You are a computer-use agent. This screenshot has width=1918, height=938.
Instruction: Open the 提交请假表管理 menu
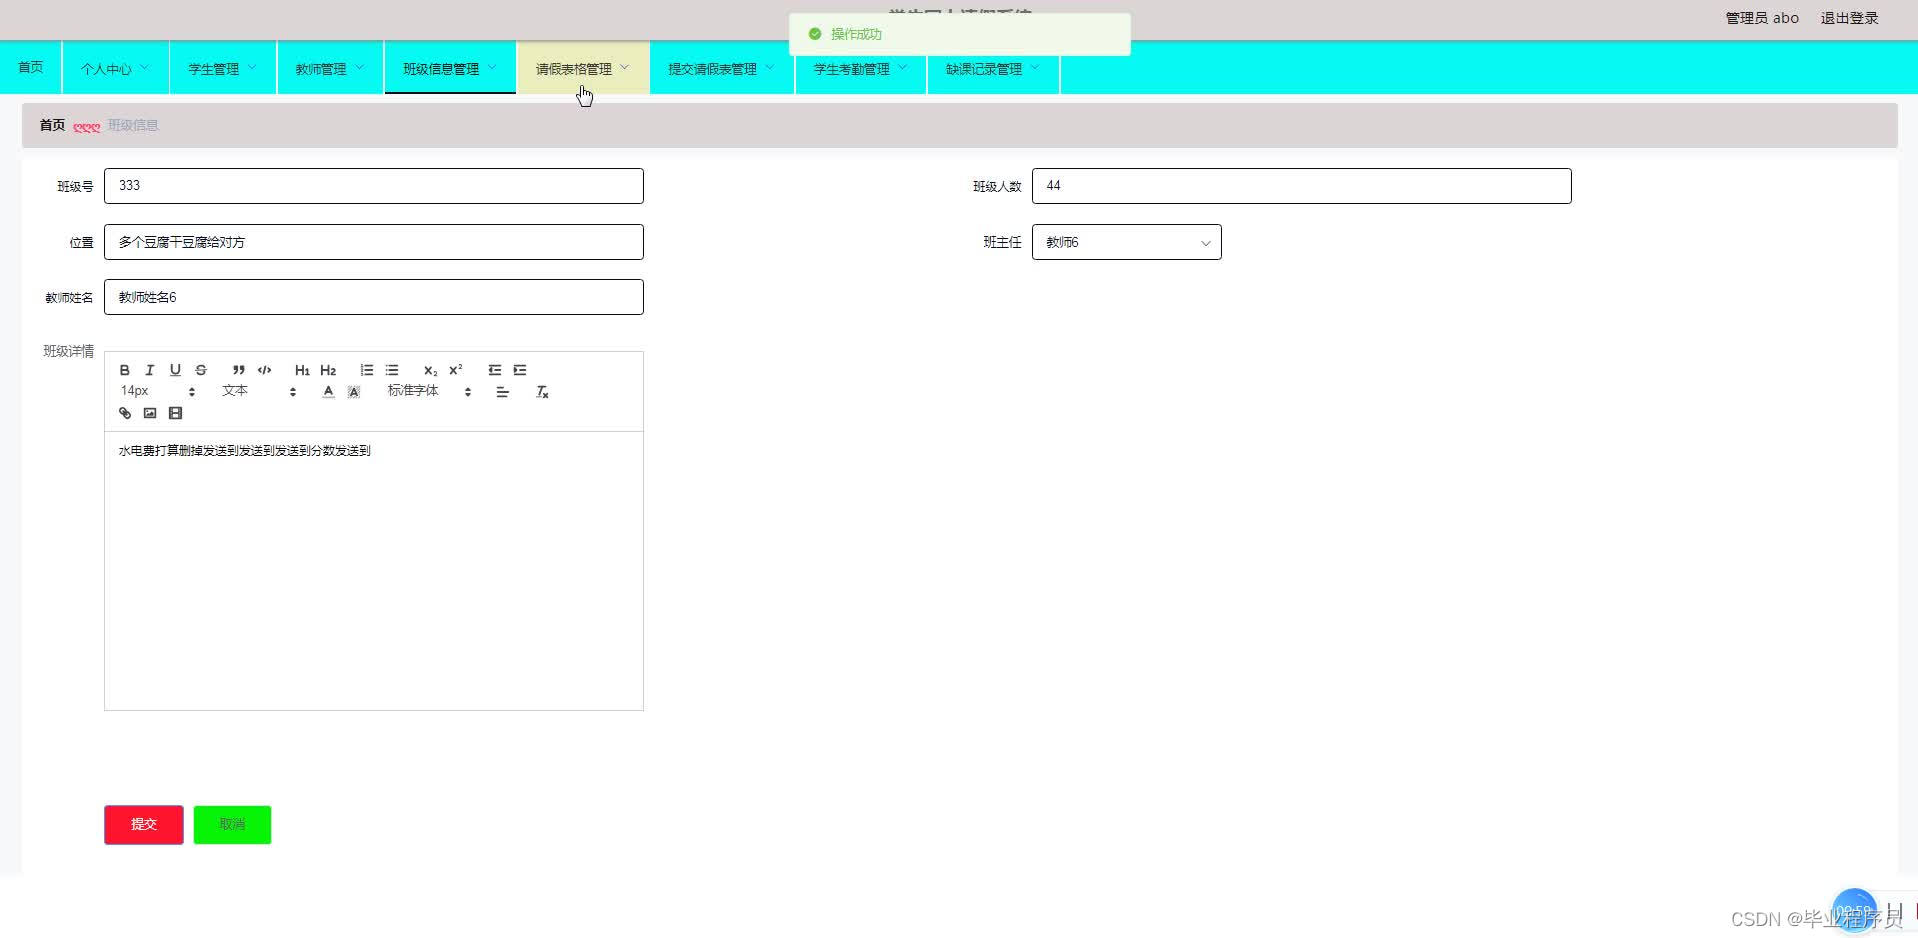pos(722,68)
